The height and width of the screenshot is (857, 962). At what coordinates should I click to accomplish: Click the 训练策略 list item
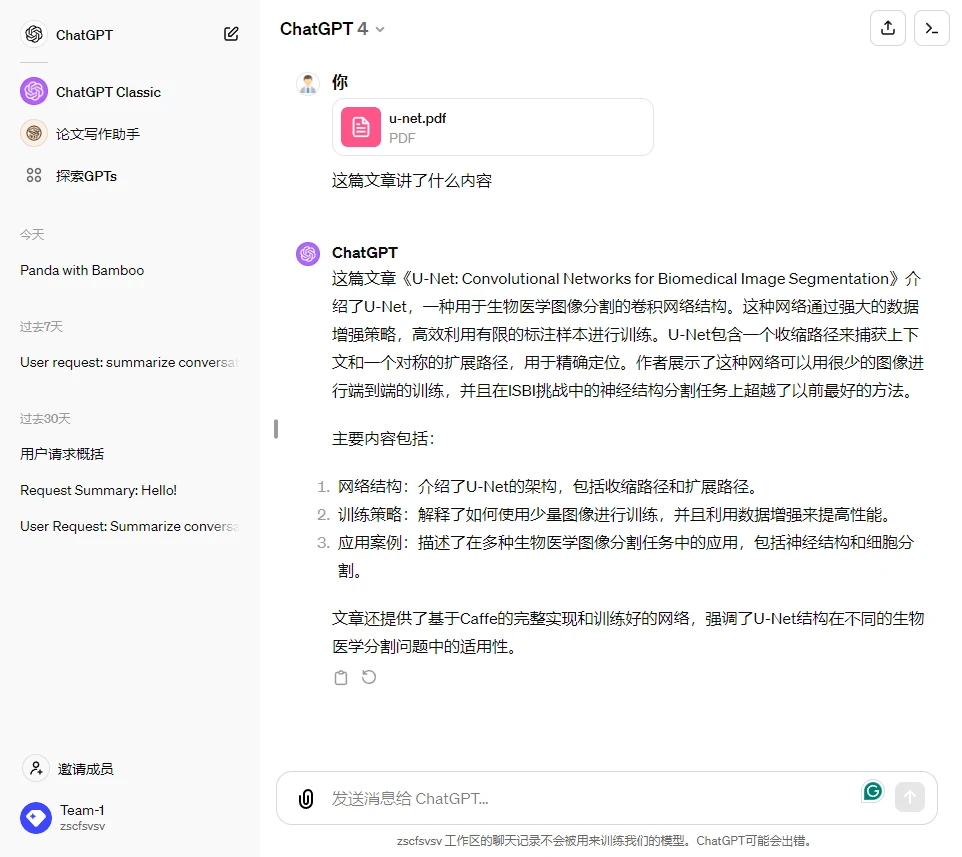[x=615, y=514]
